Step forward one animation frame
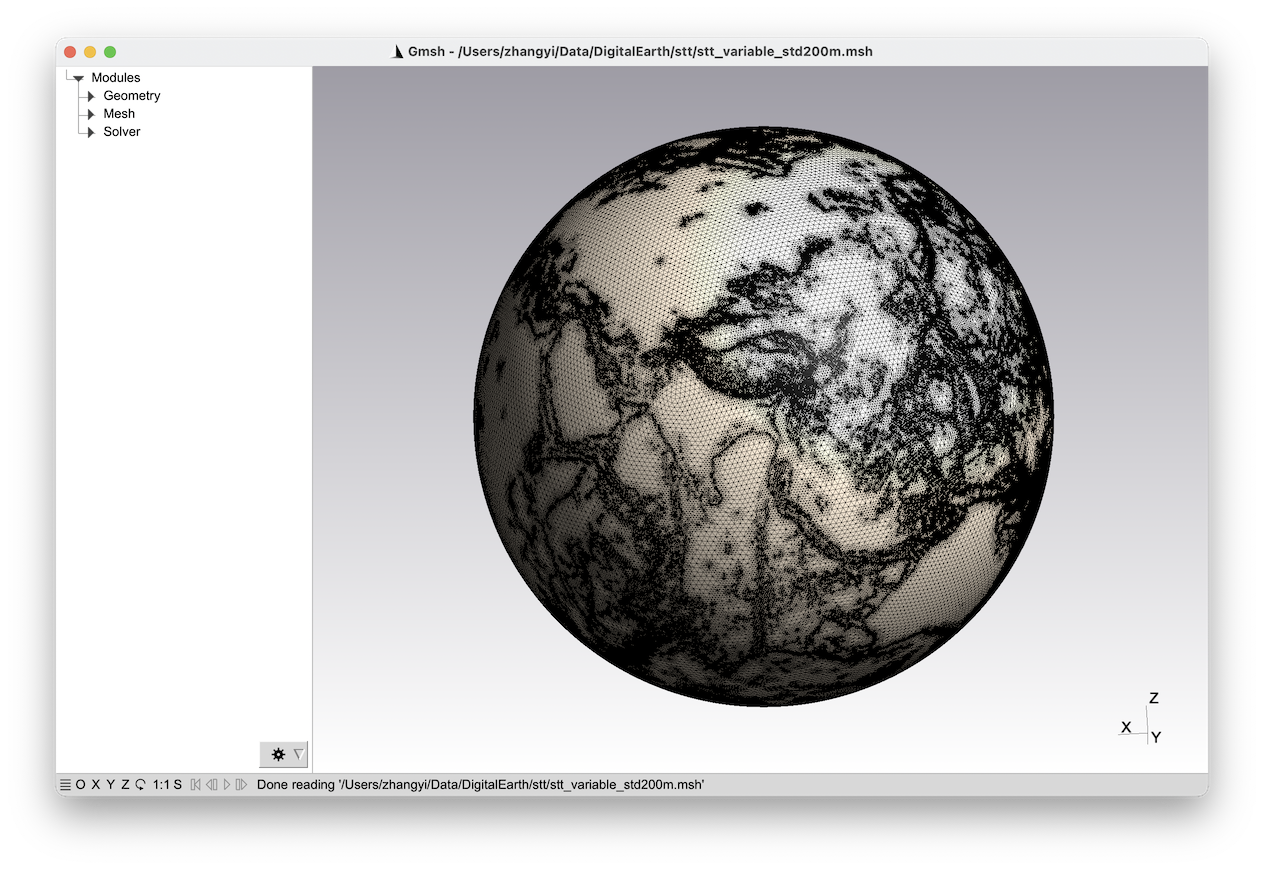 pos(241,785)
